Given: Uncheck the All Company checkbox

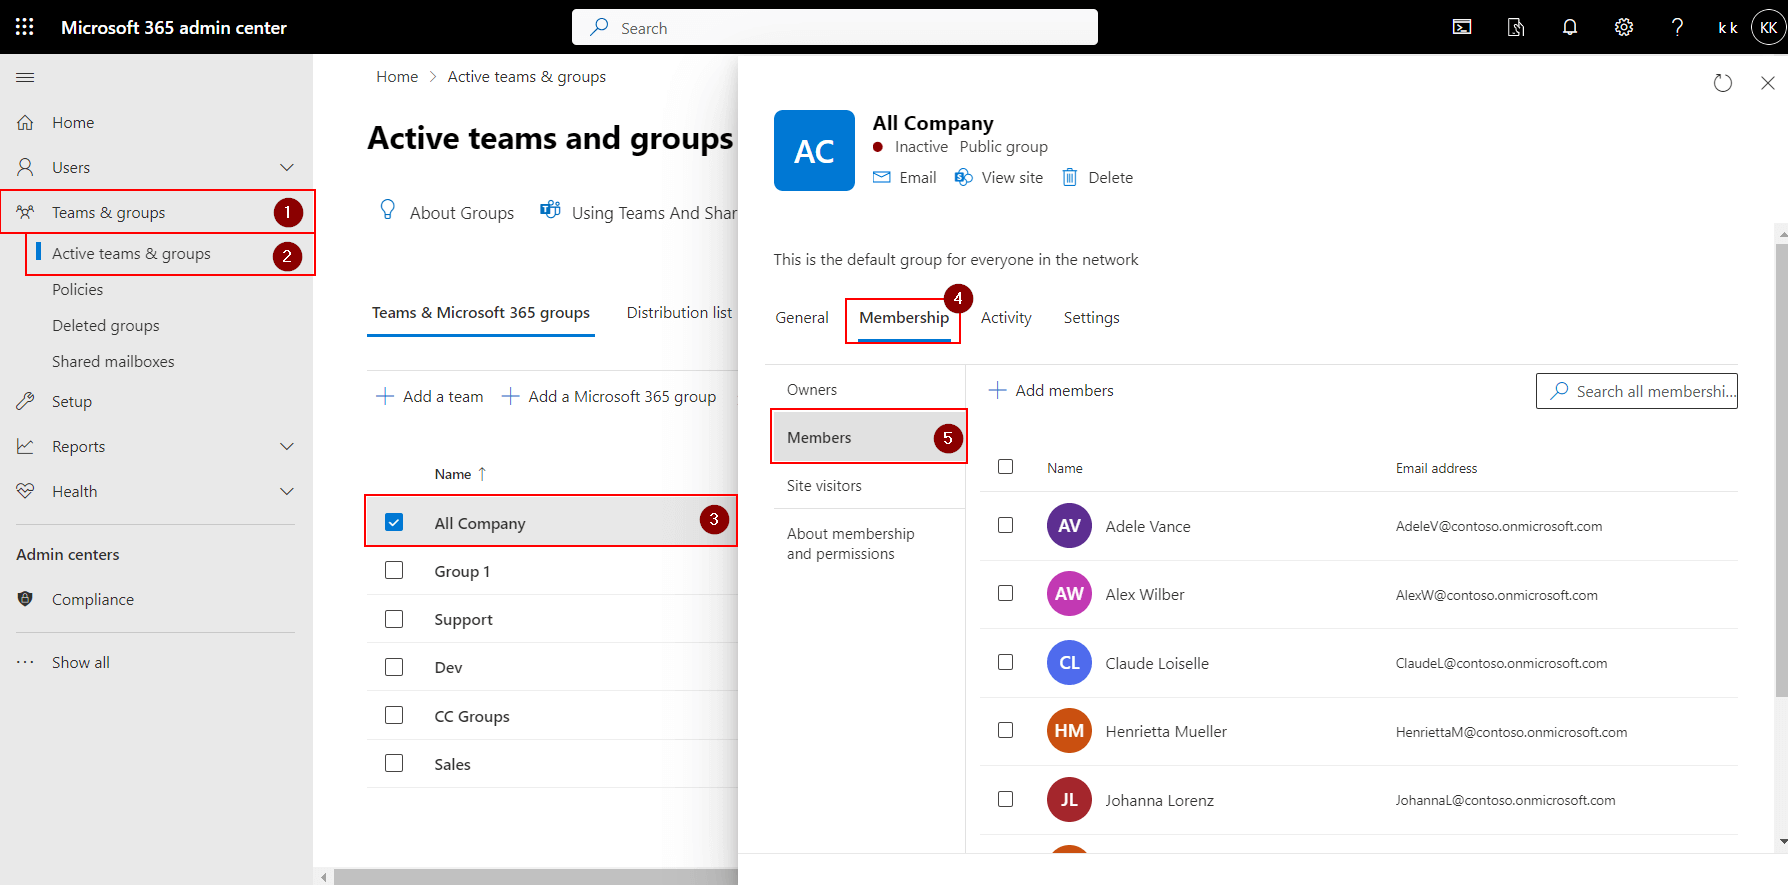Looking at the screenshot, I should pyautogui.click(x=394, y=522).
